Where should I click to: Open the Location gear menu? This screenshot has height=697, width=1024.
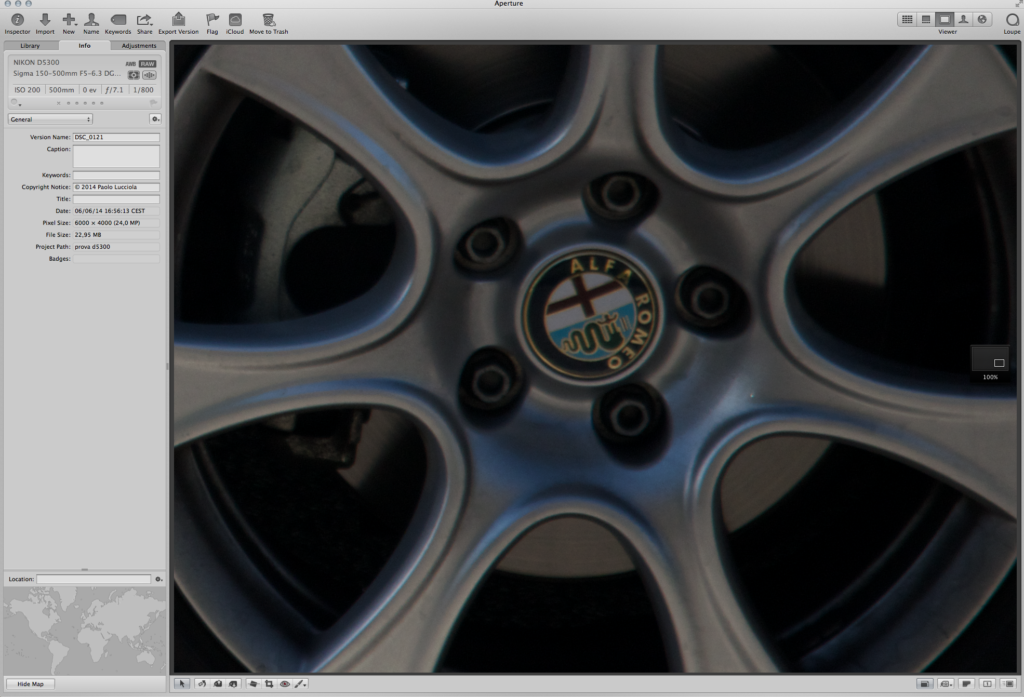click(x=158, y=579)
